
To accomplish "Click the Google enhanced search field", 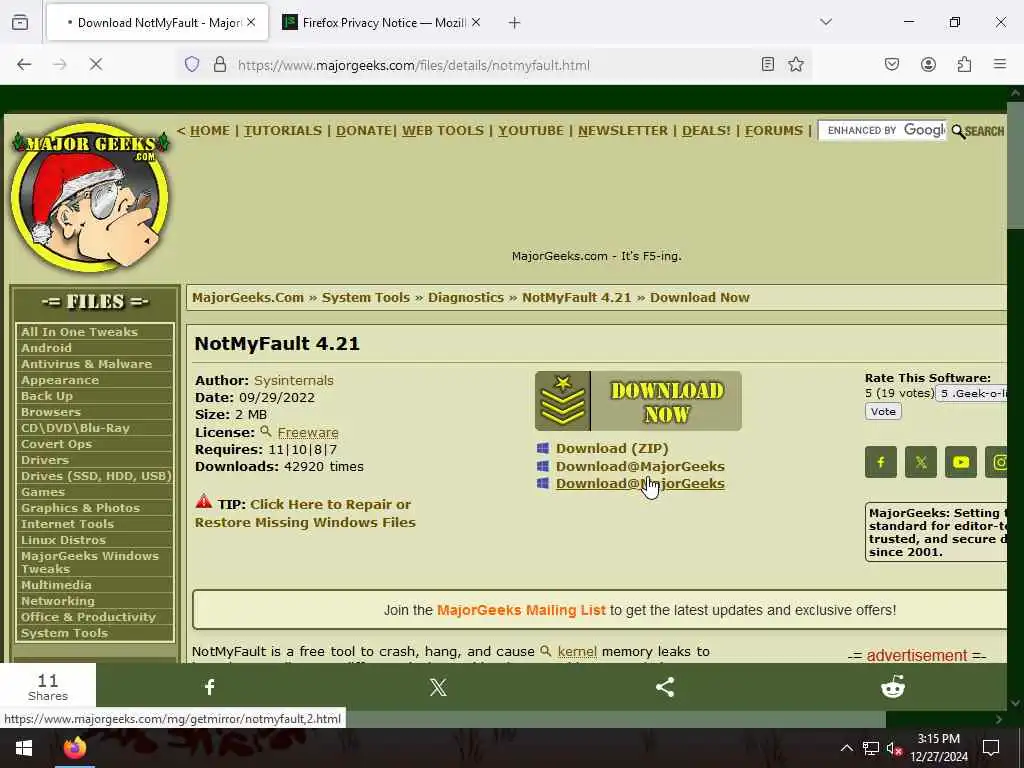I will (x=882, y=131).
